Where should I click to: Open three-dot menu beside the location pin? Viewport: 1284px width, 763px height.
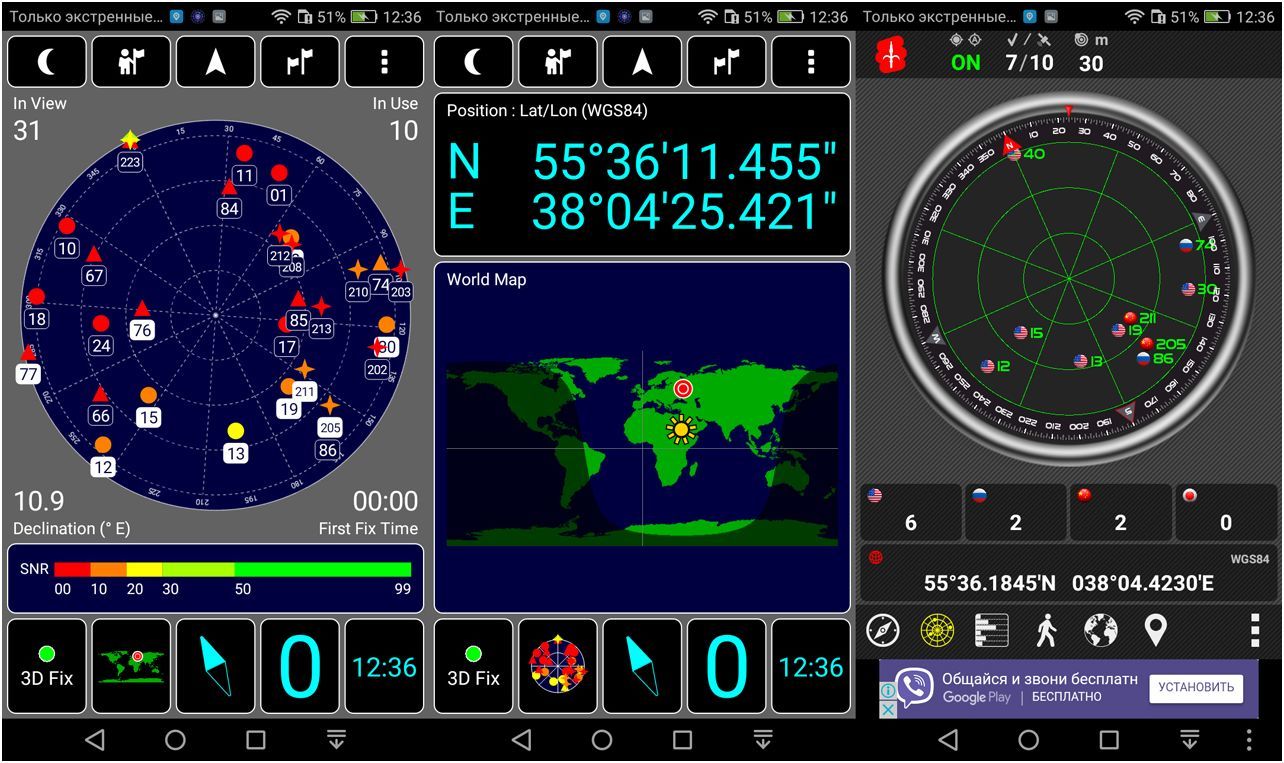(1254, 631)
